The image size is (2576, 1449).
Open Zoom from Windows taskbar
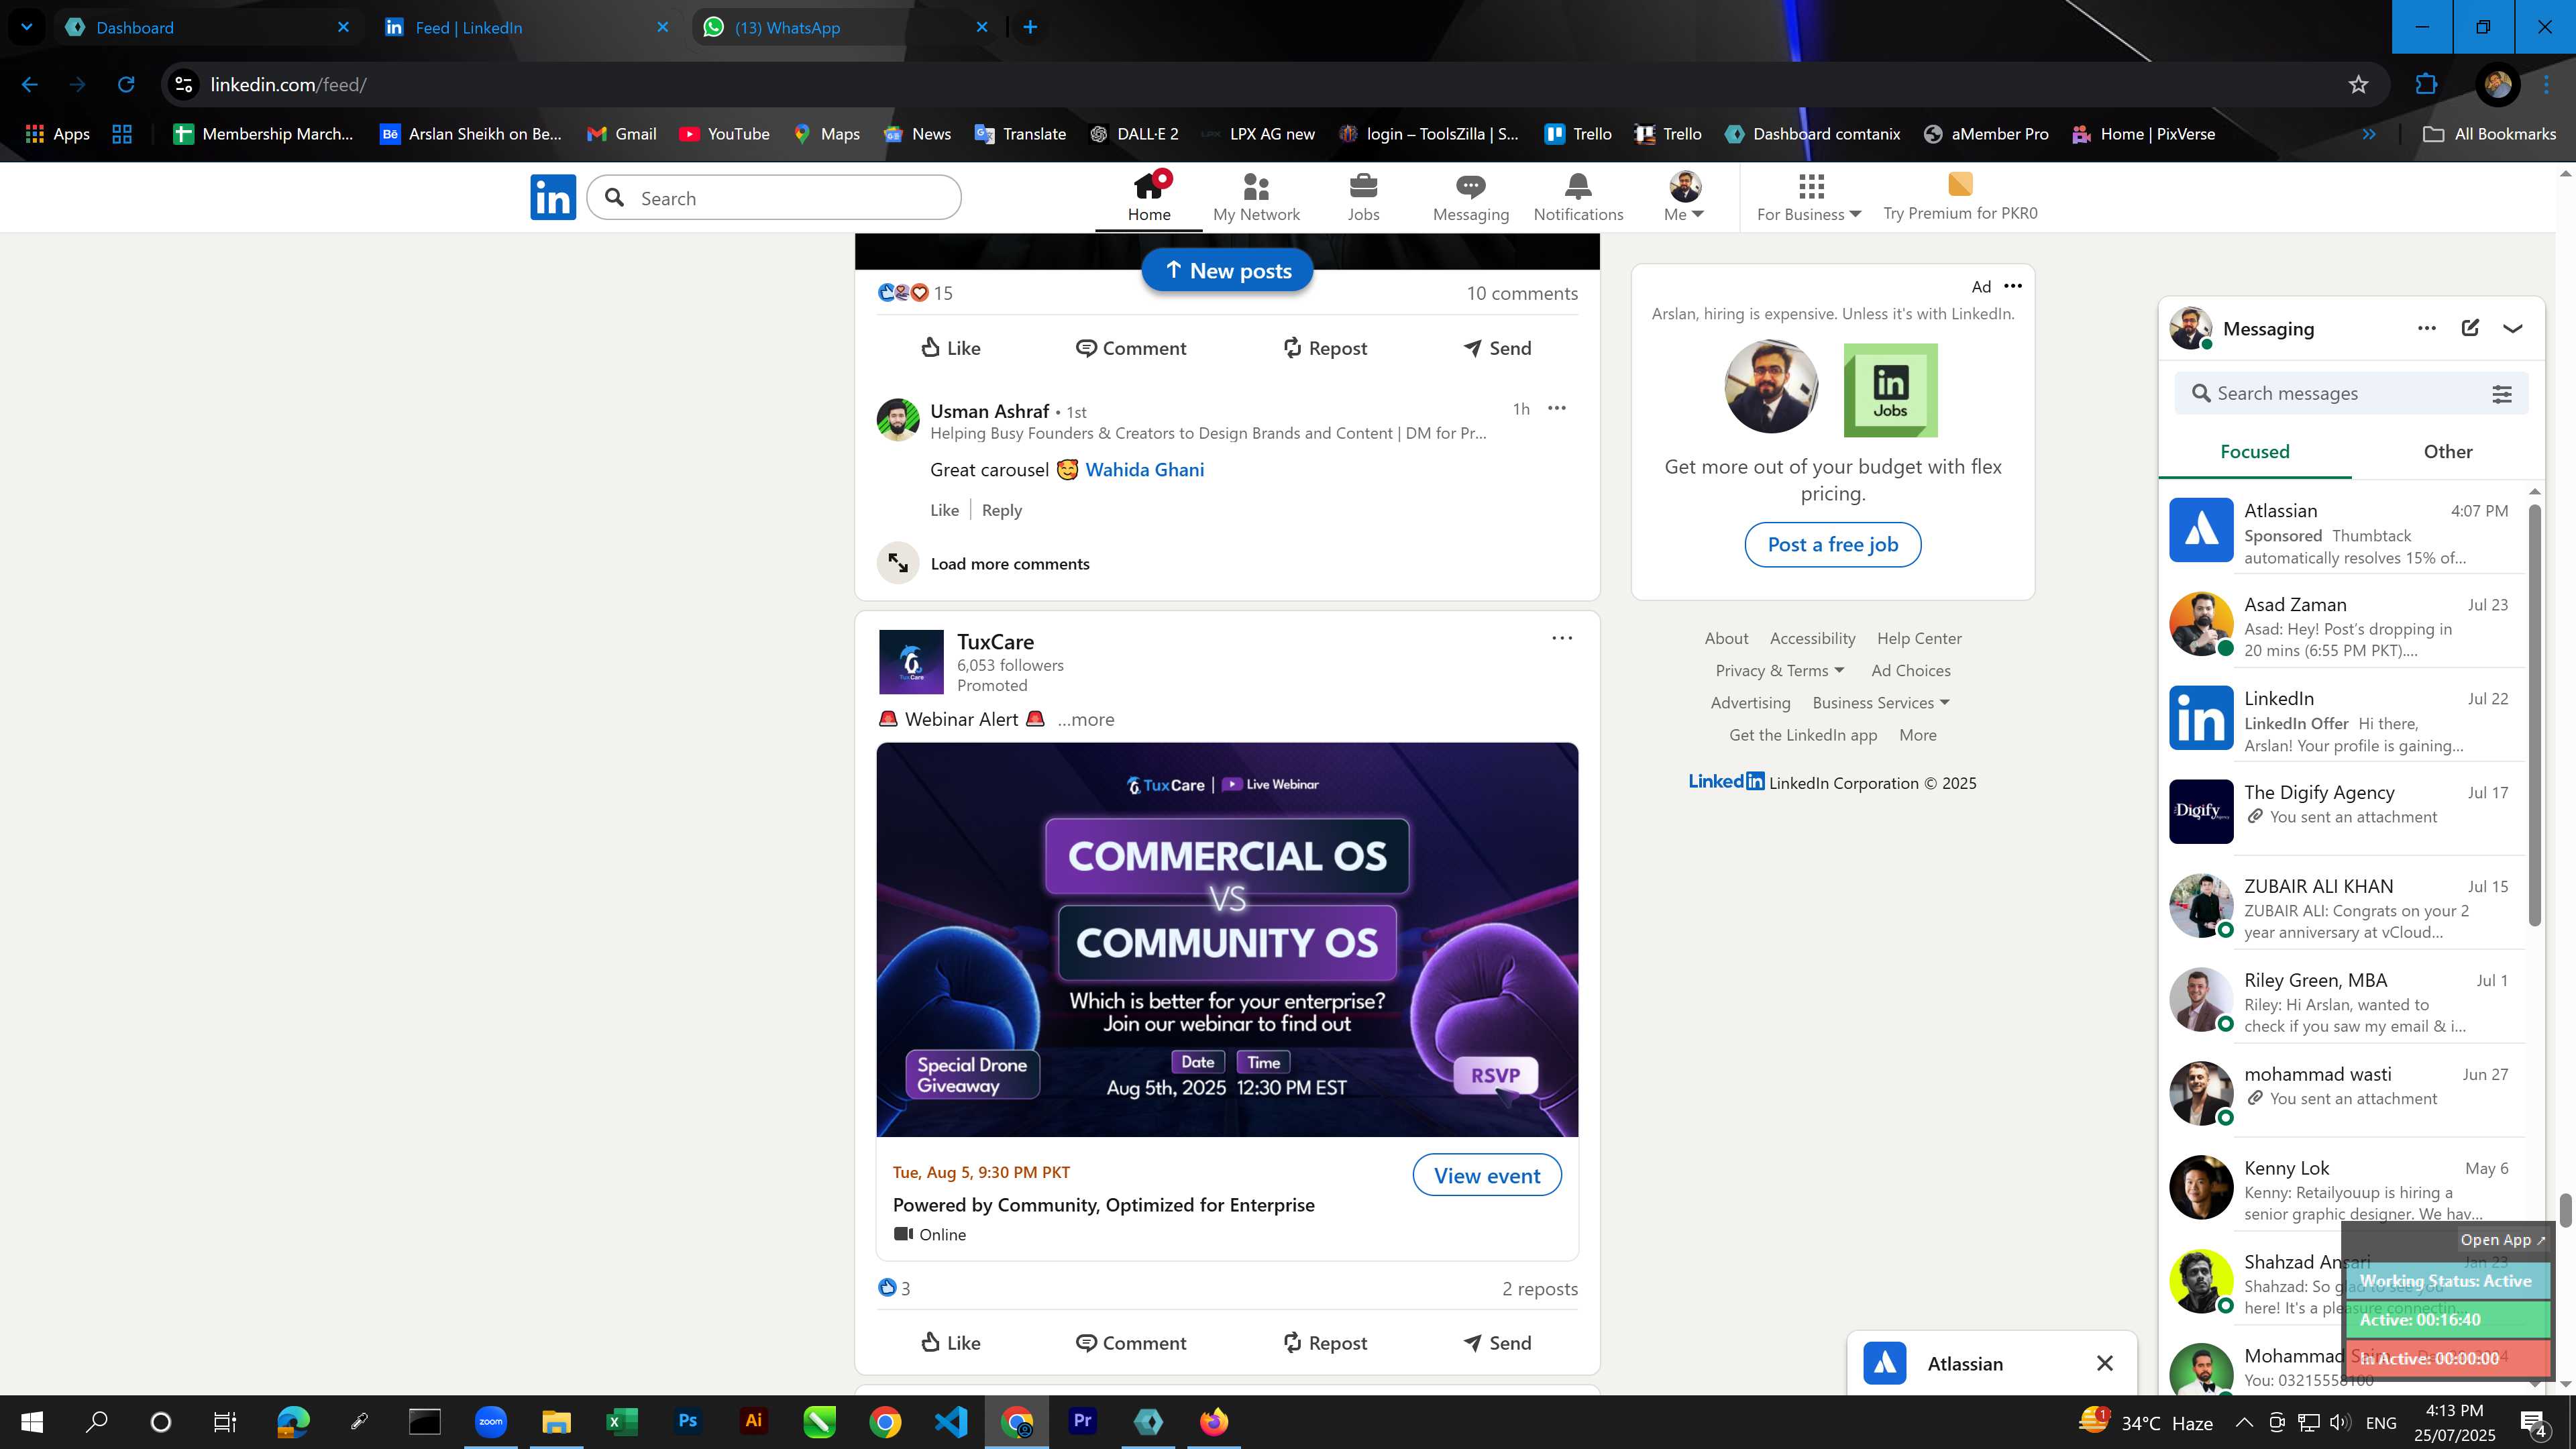click(x=490, y=1421)
